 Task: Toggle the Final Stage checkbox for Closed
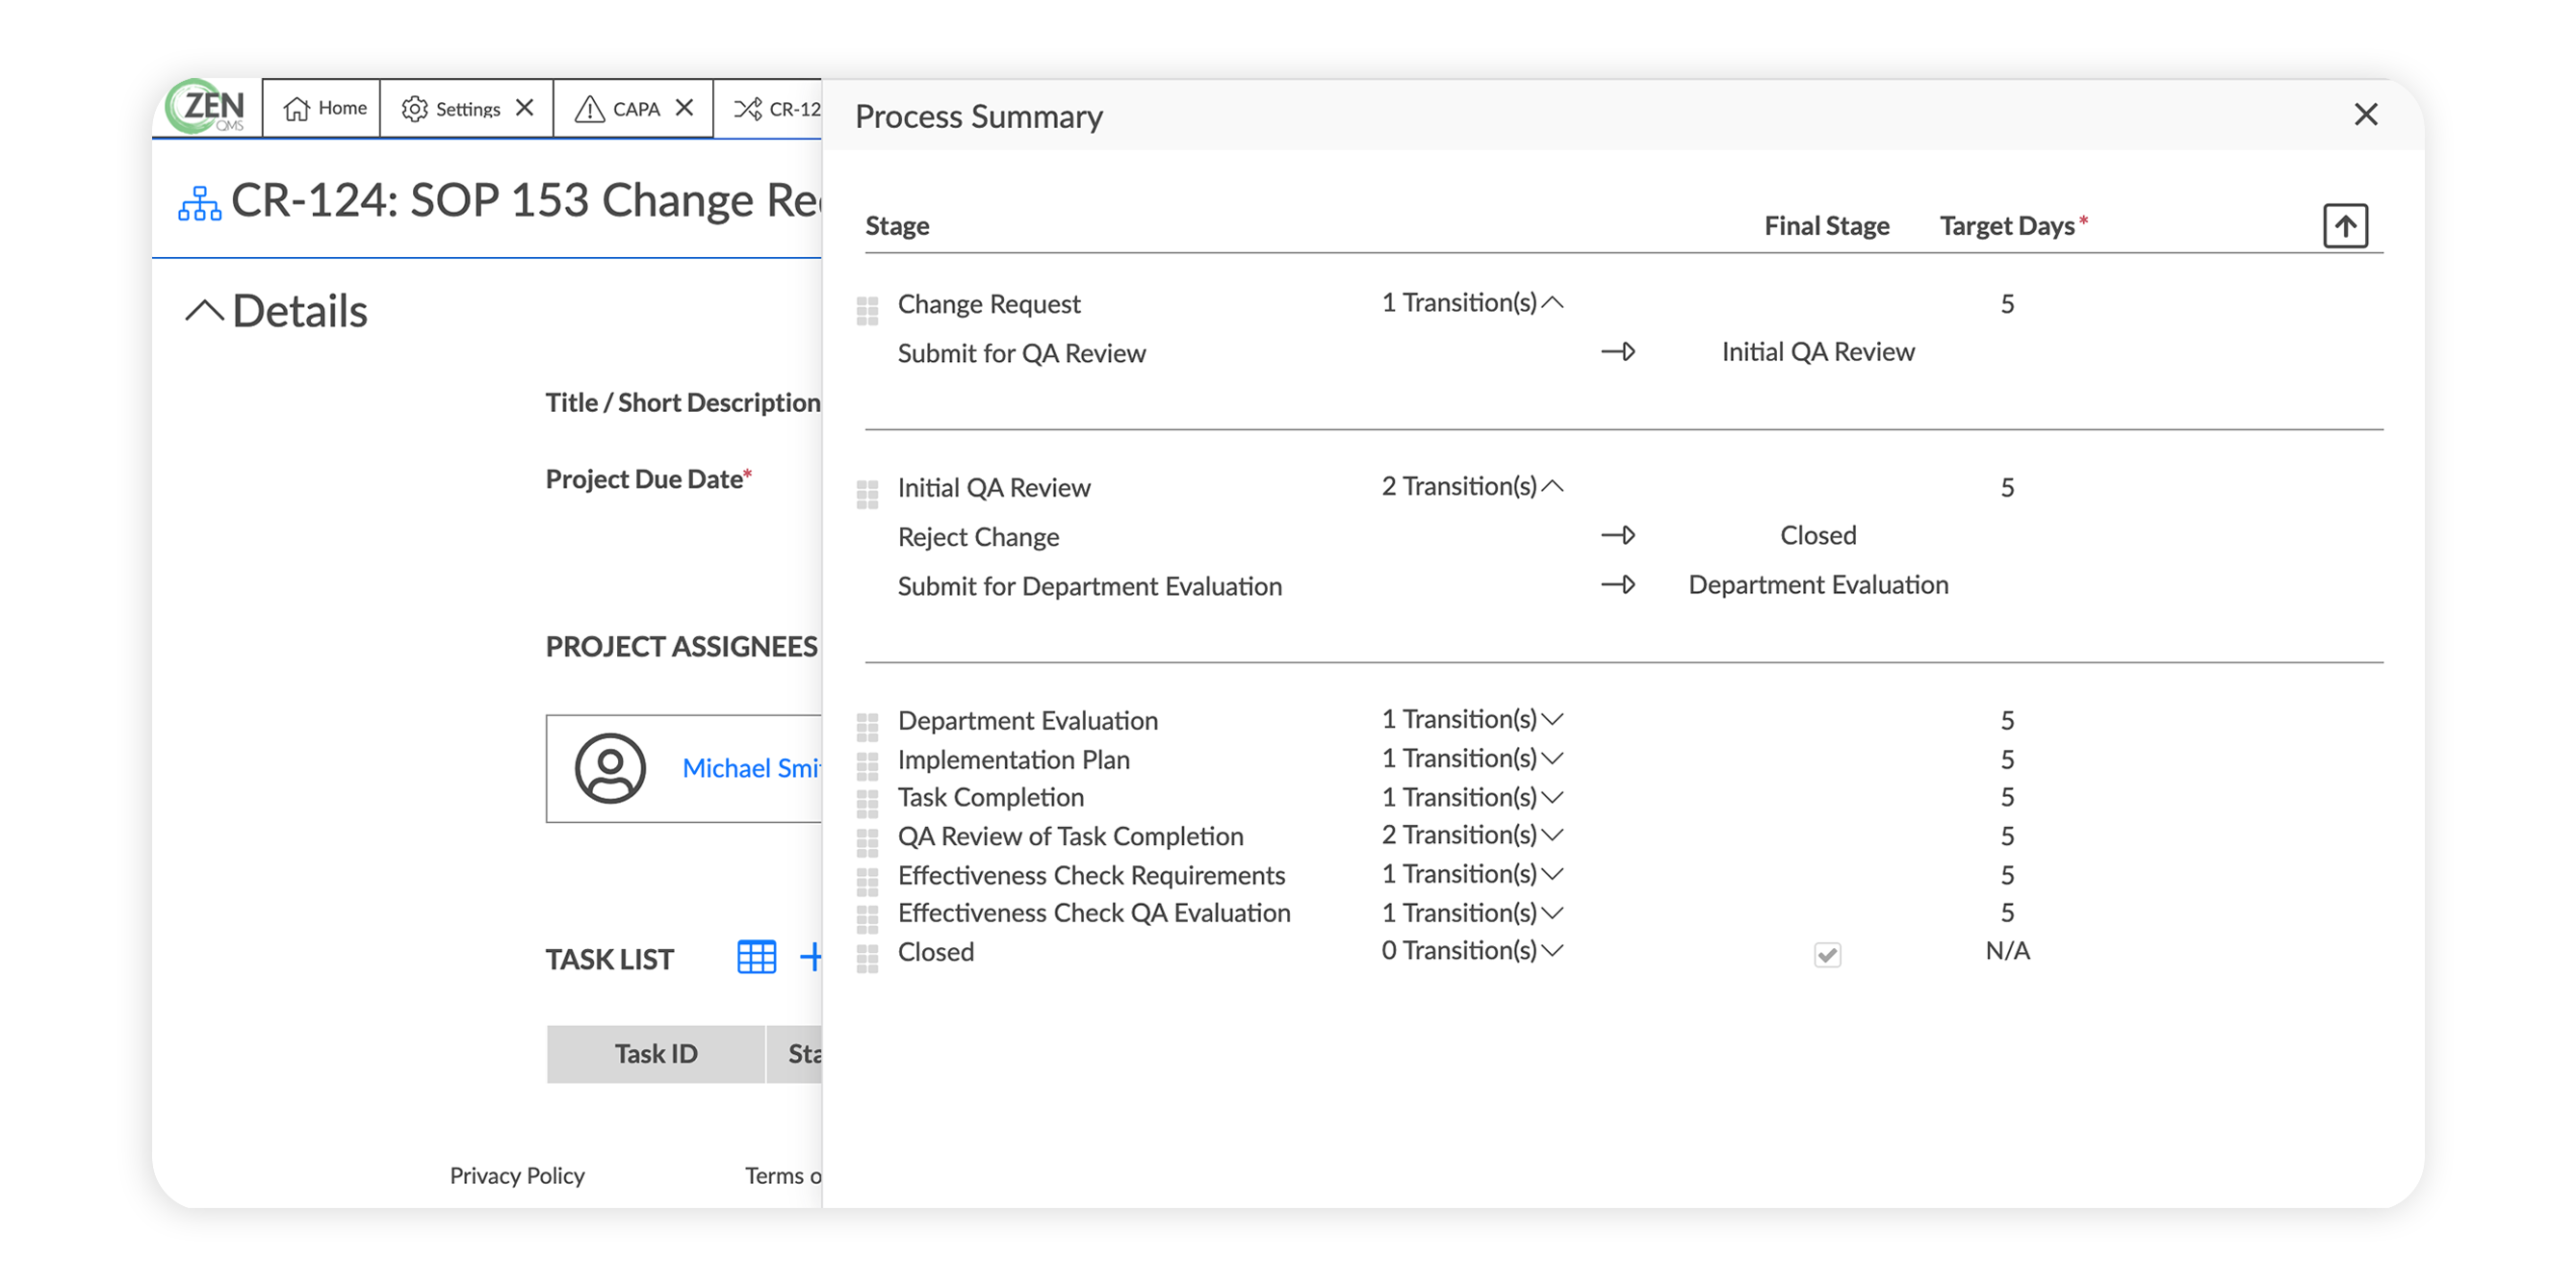click(x=1826, y=954)
